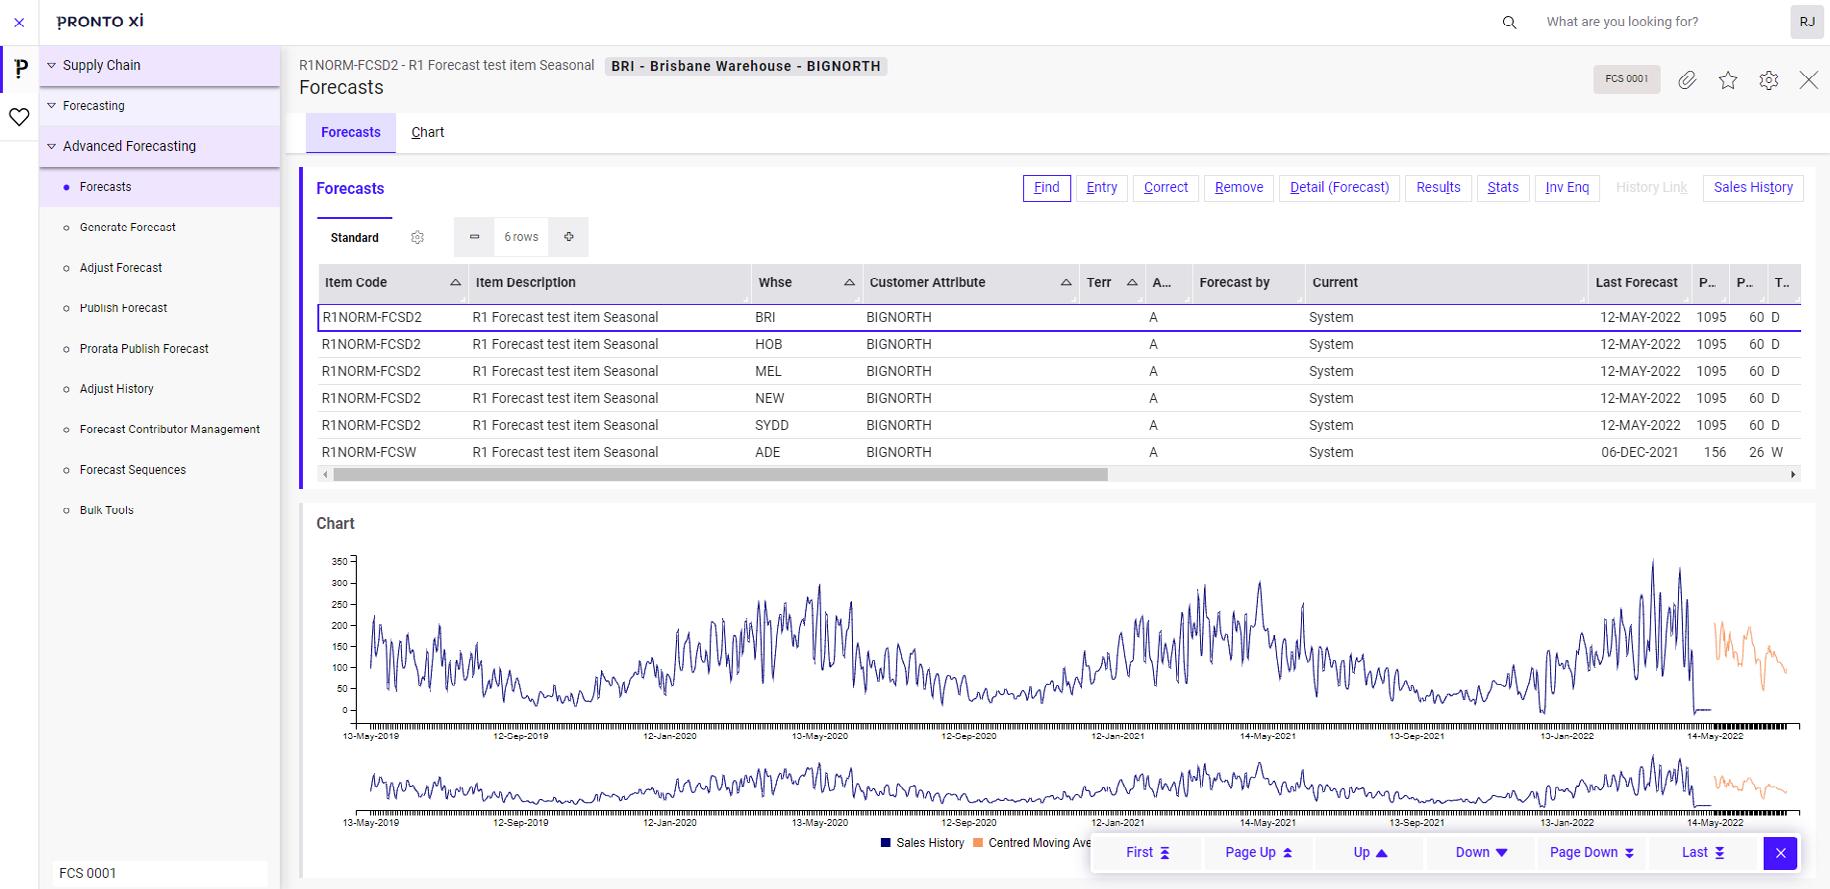The width and height of the screenshot is (1830, 889).
Task: Click the Standard view settings gear
Action: pos(417,237)
